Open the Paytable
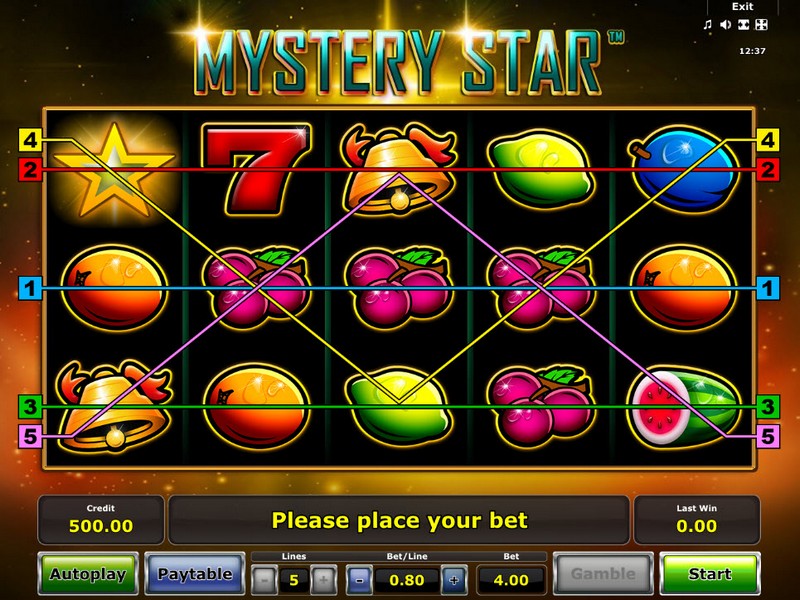The height and width of the screenshot is (600, 800). [195, 573]
